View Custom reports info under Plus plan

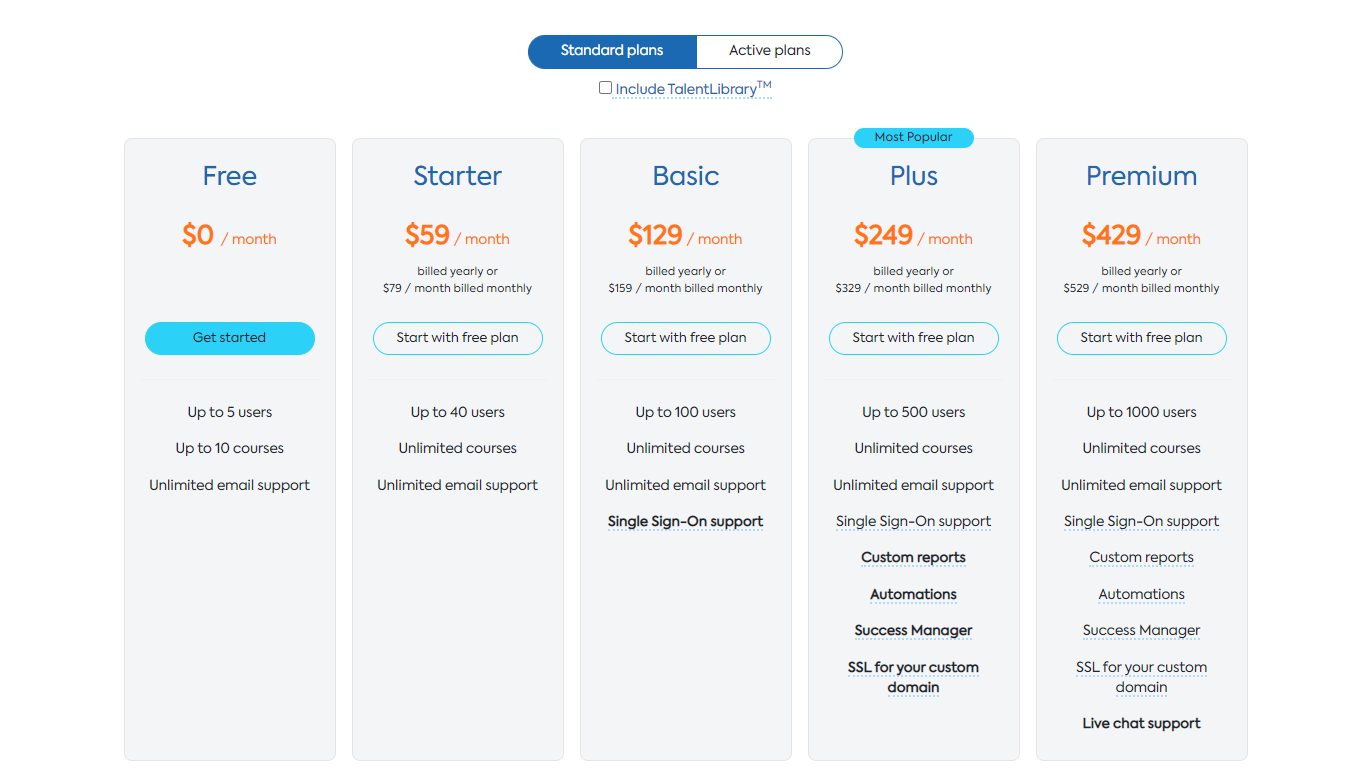pos(913,557)
